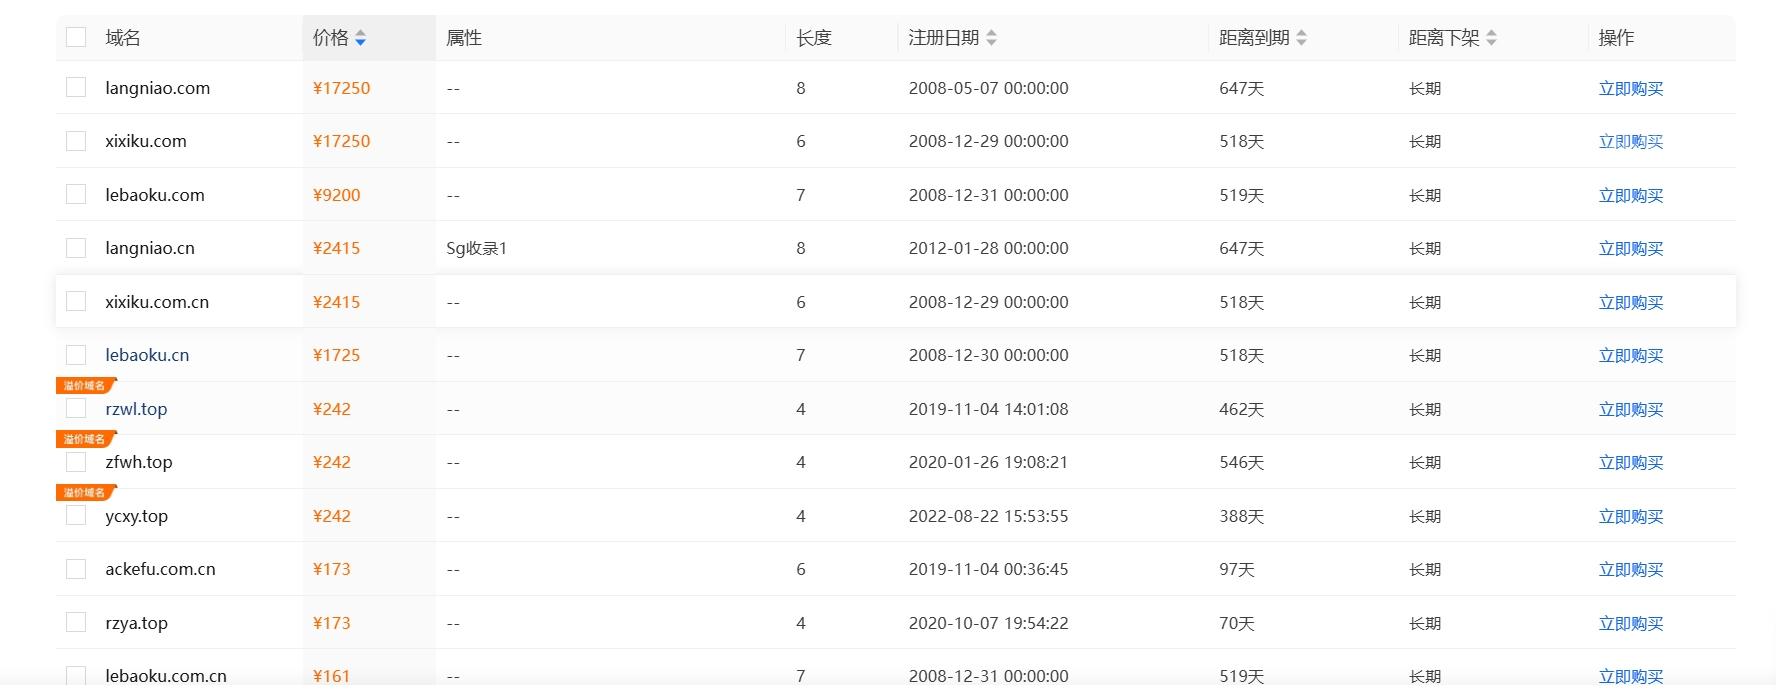This screenshot has height=690, width=1776.
Task: Sort by 距离下架 using its sort arrows
Action: coord(1491,38)
